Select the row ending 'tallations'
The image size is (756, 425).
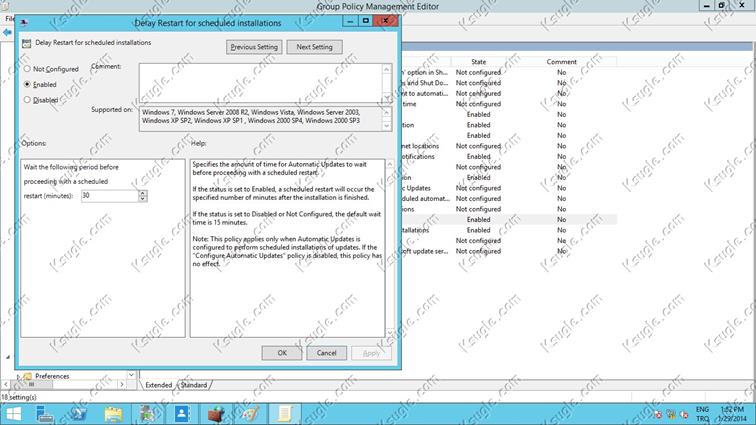(x=509, y=230)
